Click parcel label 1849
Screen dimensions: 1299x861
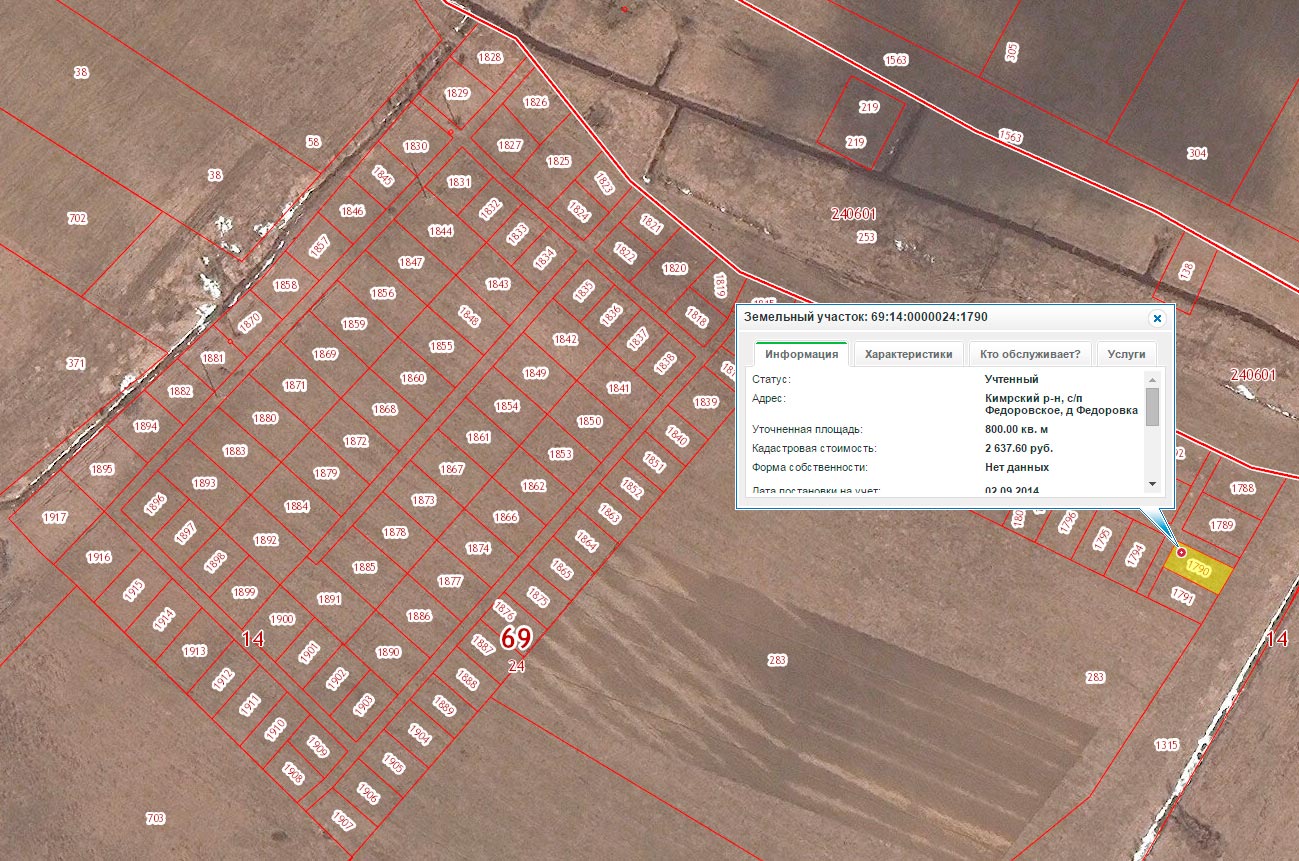(535, 373)
